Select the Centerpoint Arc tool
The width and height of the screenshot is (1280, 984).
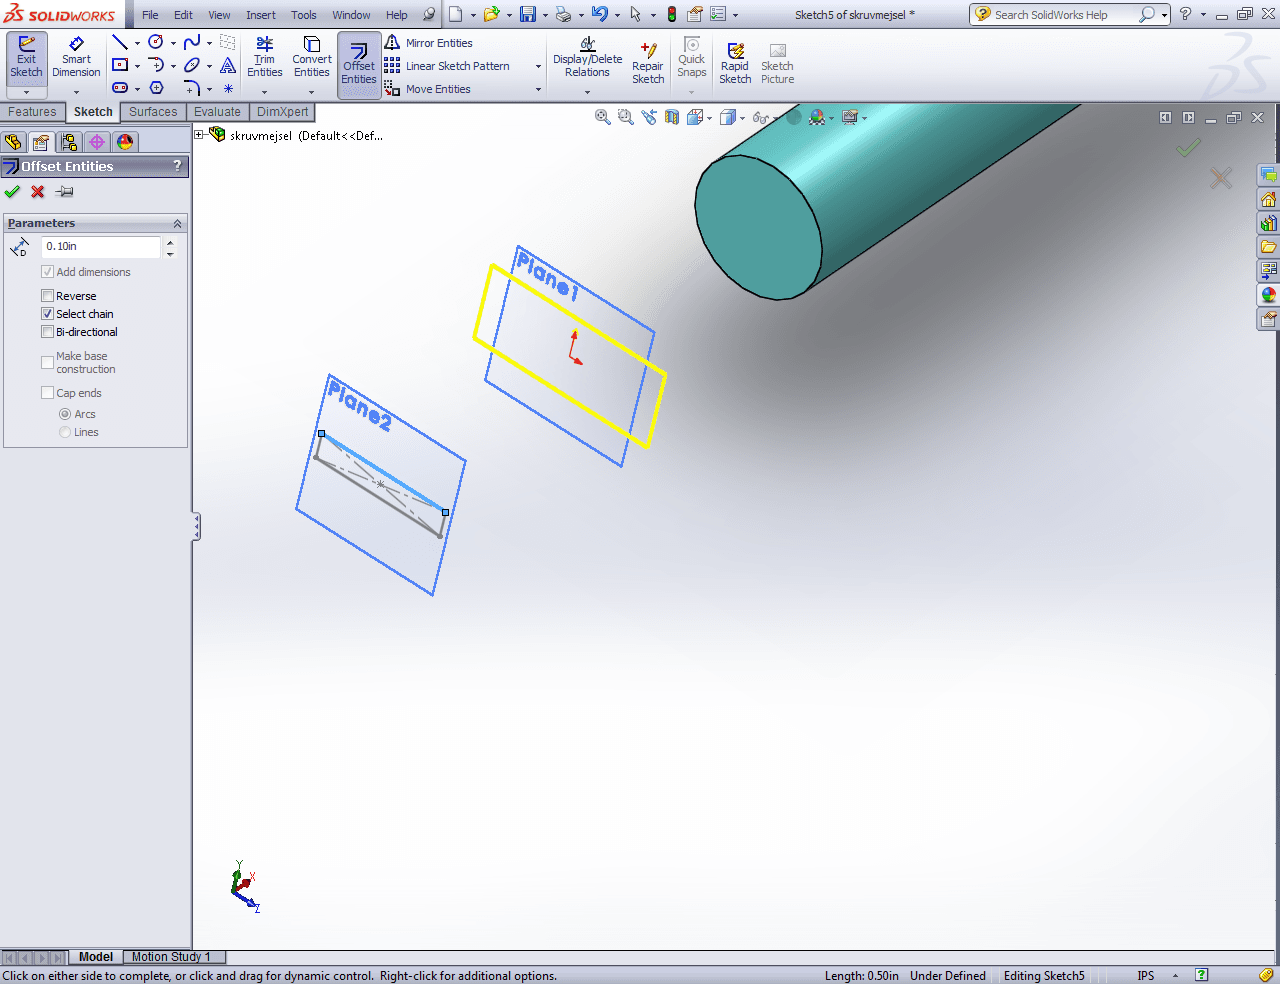point(156,65)
